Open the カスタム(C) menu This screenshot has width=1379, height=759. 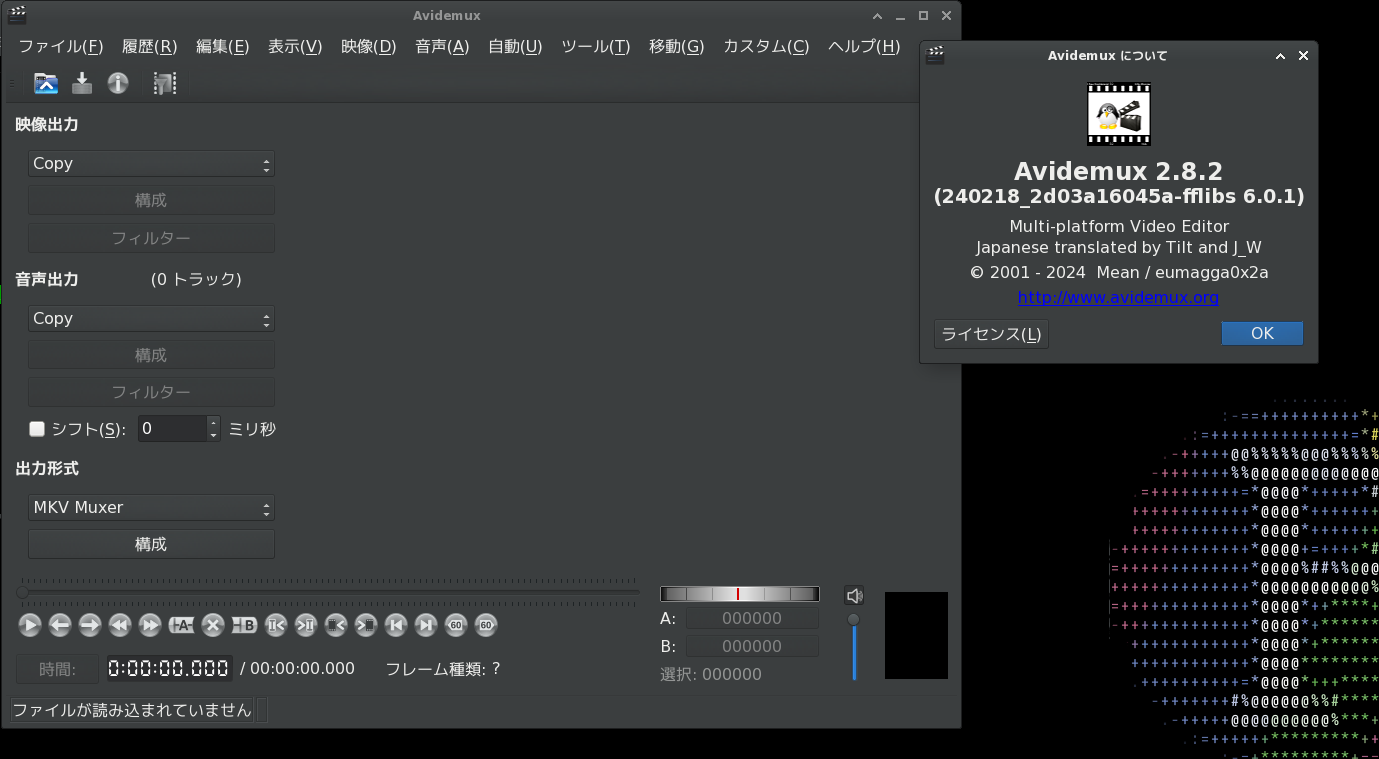(x=766, y=47)
